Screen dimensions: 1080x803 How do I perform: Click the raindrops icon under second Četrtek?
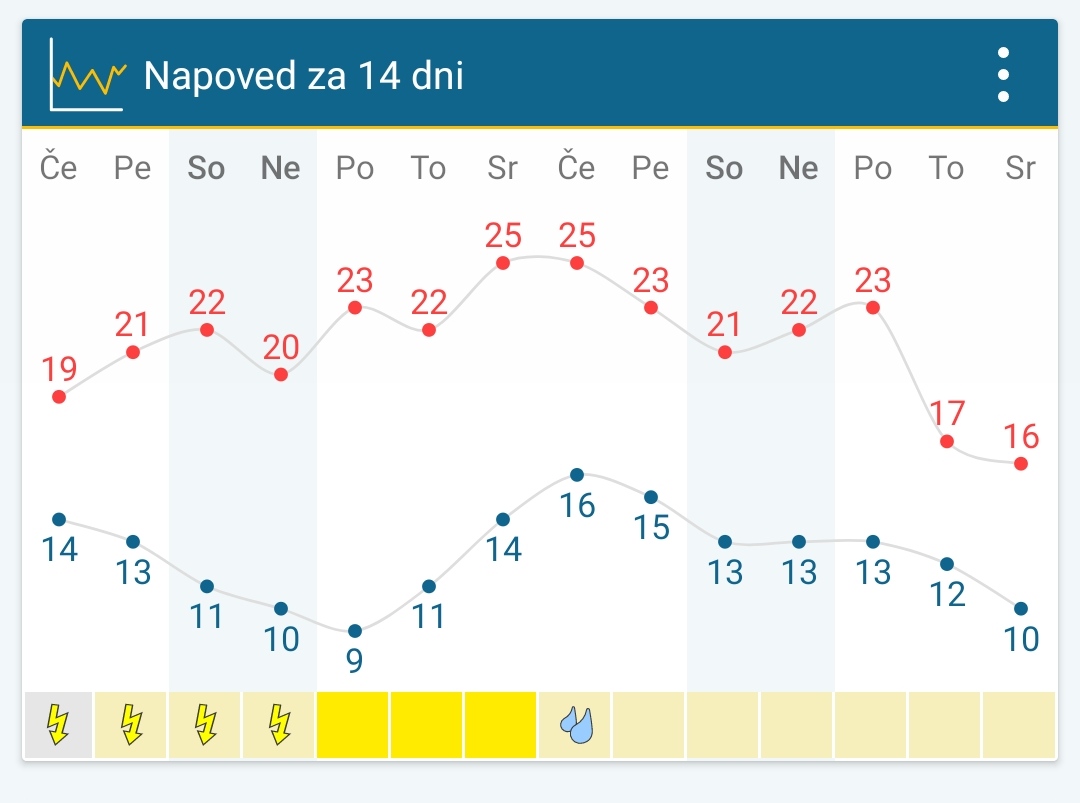(576, 725)
